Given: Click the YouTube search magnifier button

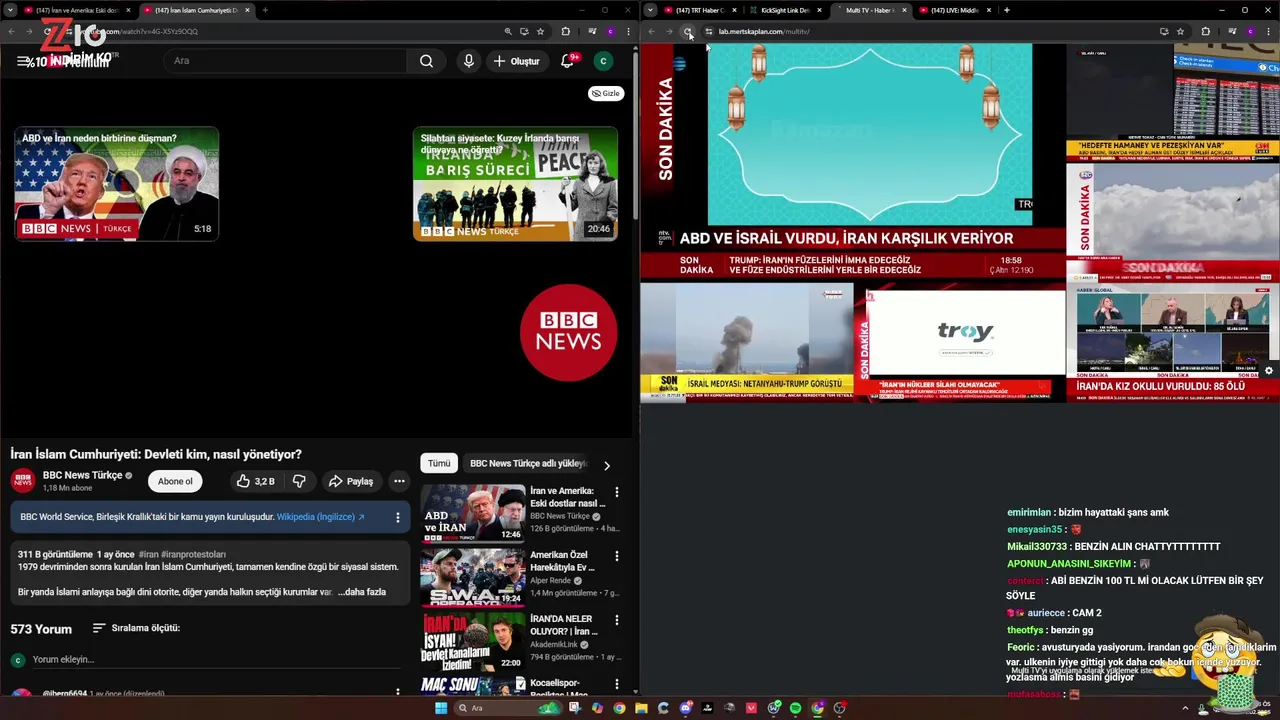Looking at the screenshot, I should pyautogui.click(x=426, y=61).
